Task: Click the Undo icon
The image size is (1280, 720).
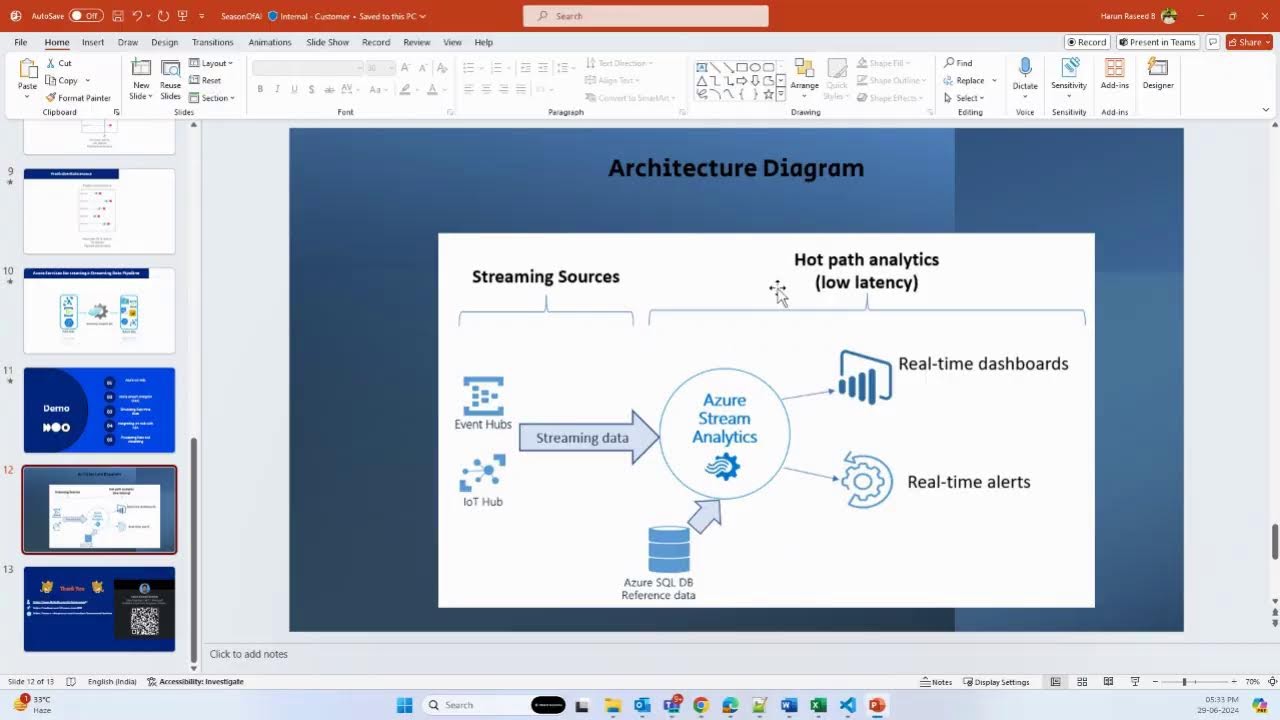Action: [137, 16]
